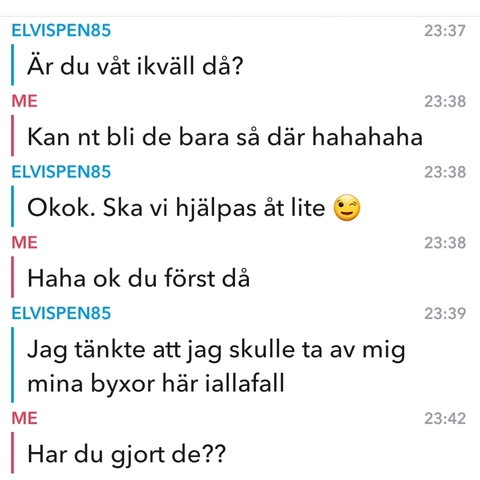Tap the 'Kan nt bli de bara' message

(x=225, y=137)
